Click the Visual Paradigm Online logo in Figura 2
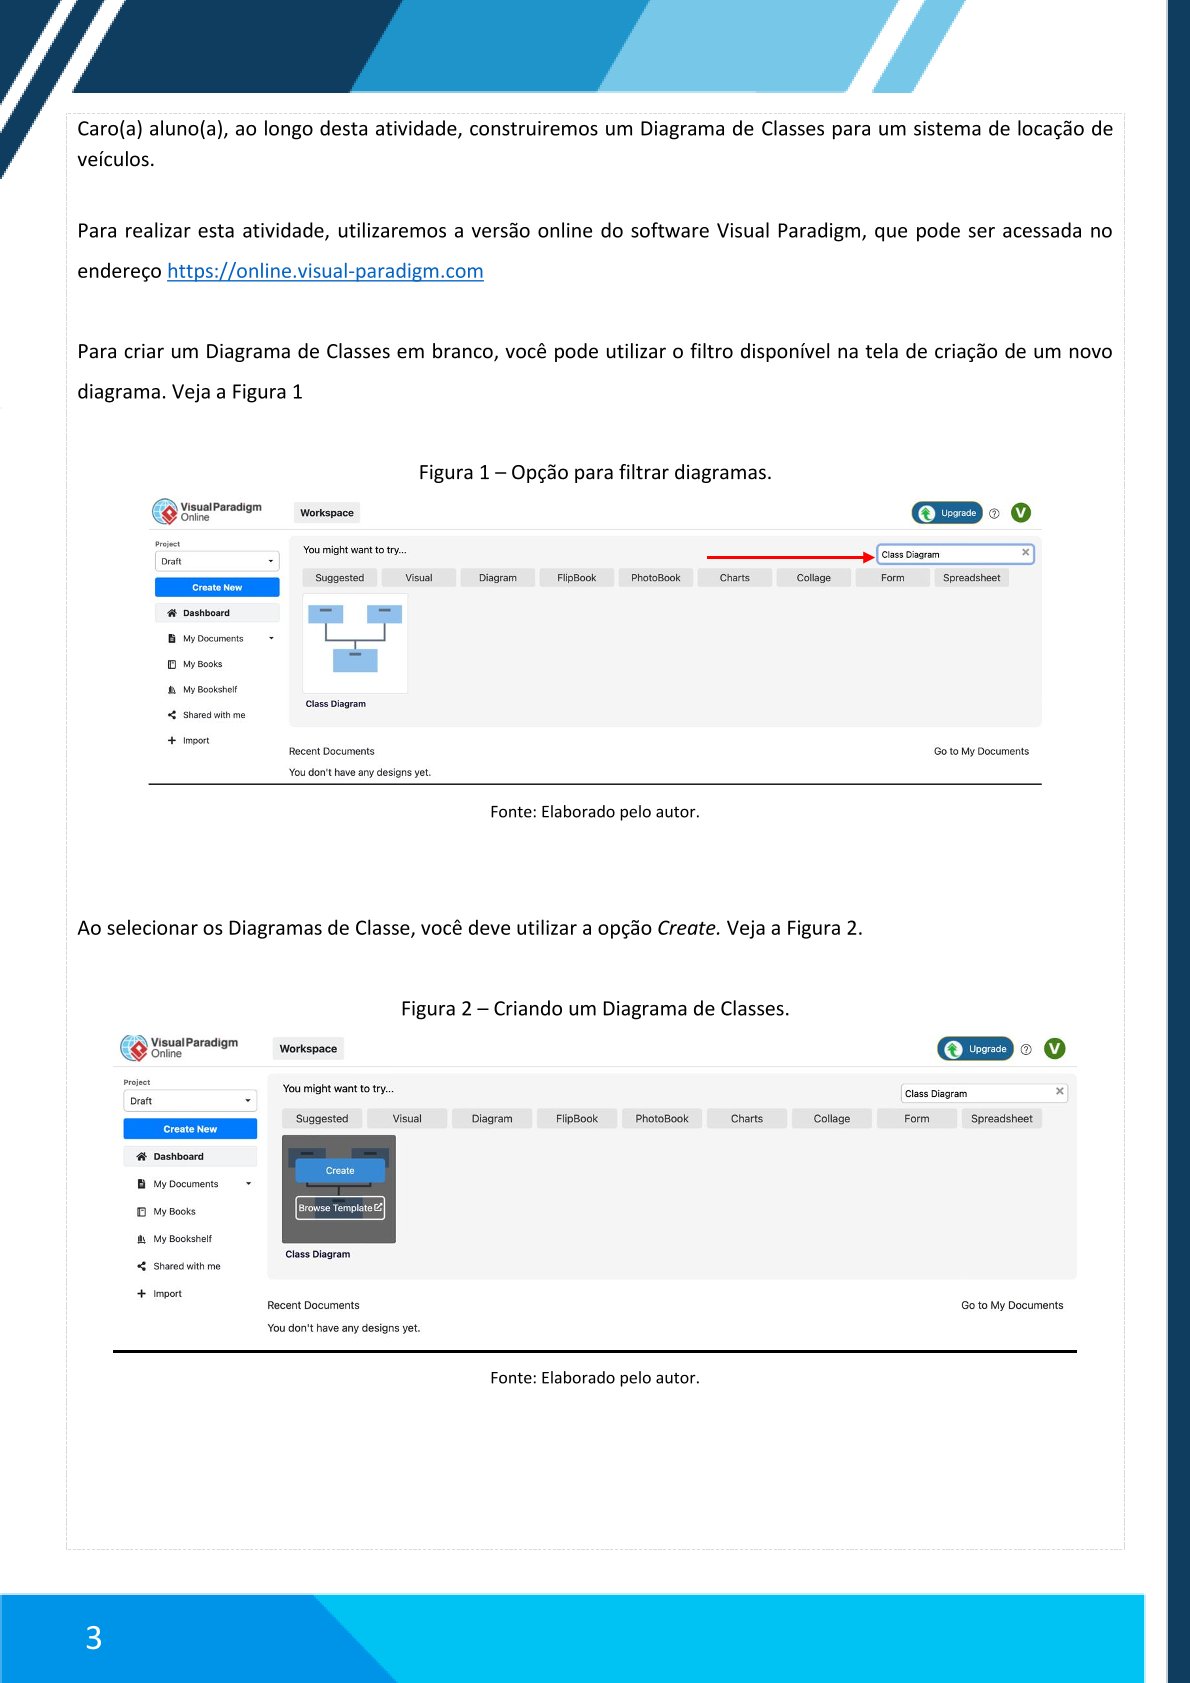This screenshot has width=1190, height=1683. point(180,1047)
